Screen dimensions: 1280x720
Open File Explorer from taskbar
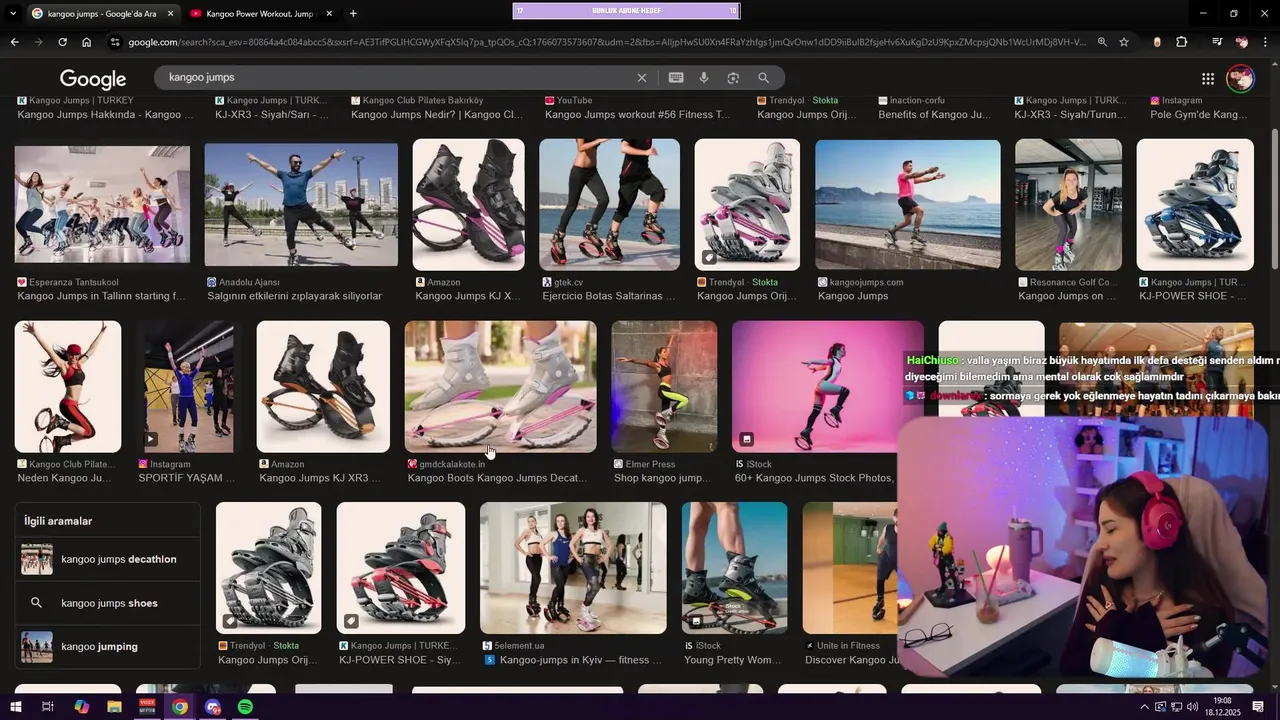(114, 707)
